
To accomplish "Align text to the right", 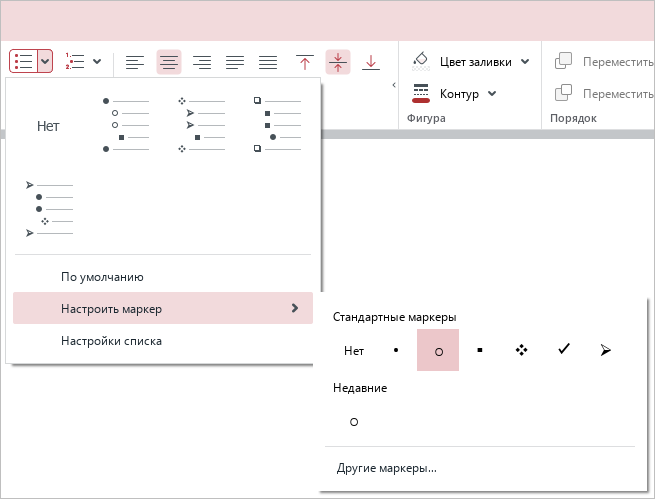I will [202, 62].
